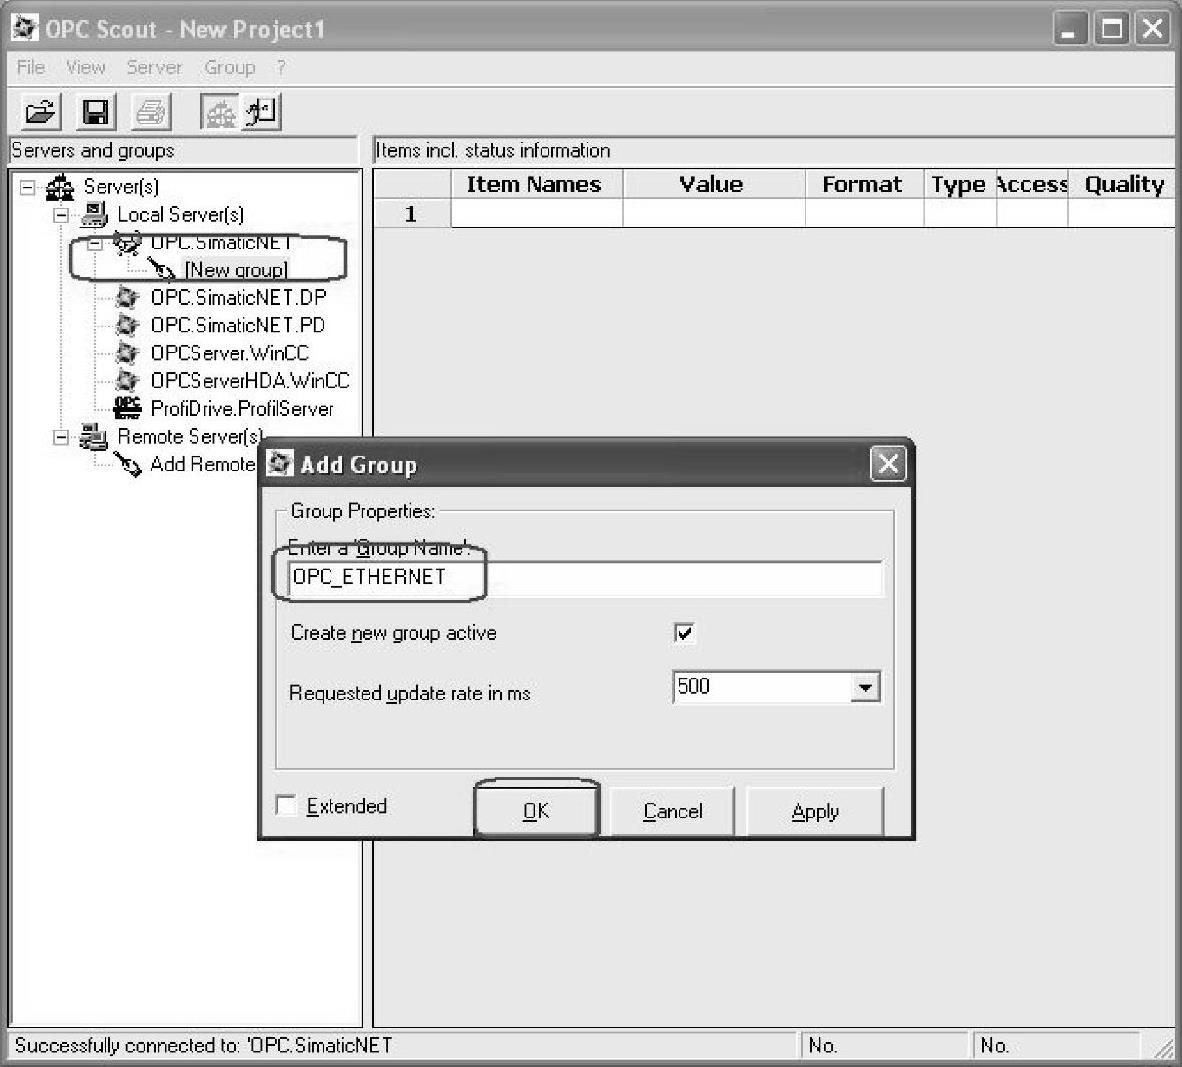Click 'Successfully connected to' status bar text

tap(204, 1046)
